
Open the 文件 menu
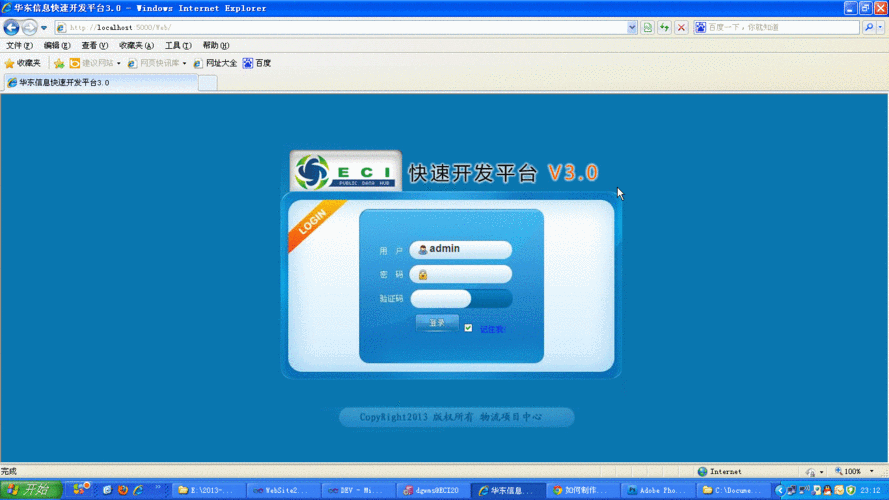[x=19, y=45]
